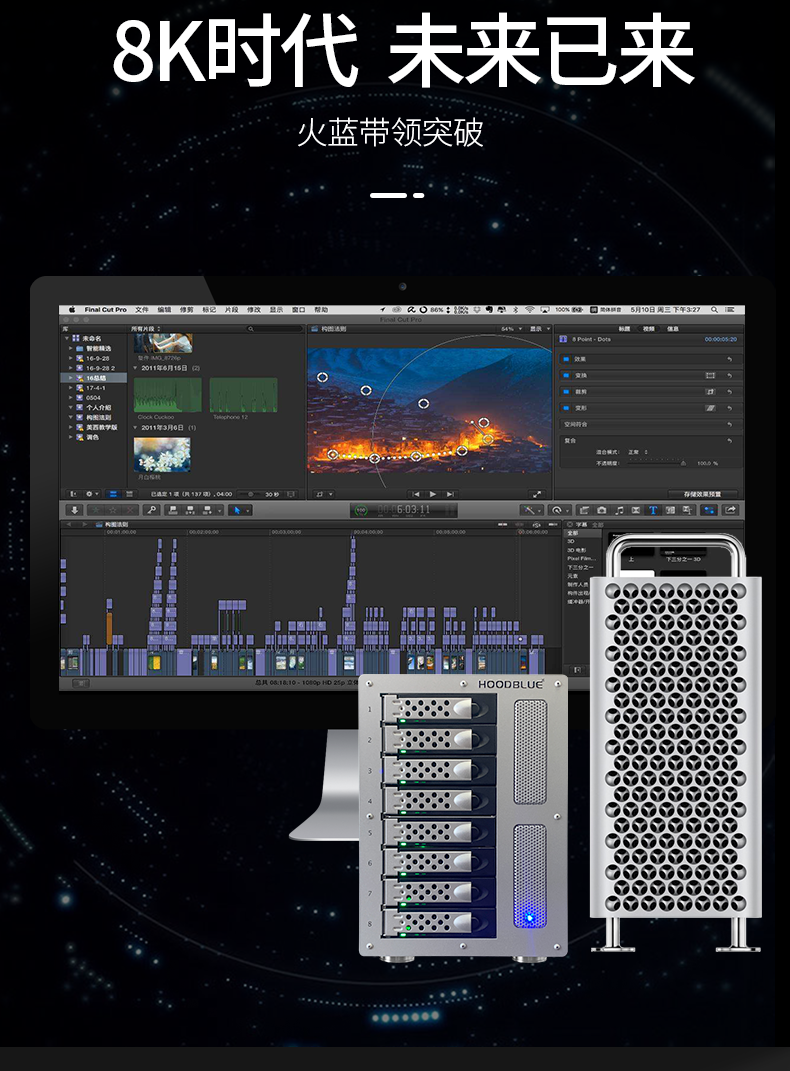The height and width of the screenshot is (1071, 790).
Task: Open the 文件 menu
Action: coord(141,309)
